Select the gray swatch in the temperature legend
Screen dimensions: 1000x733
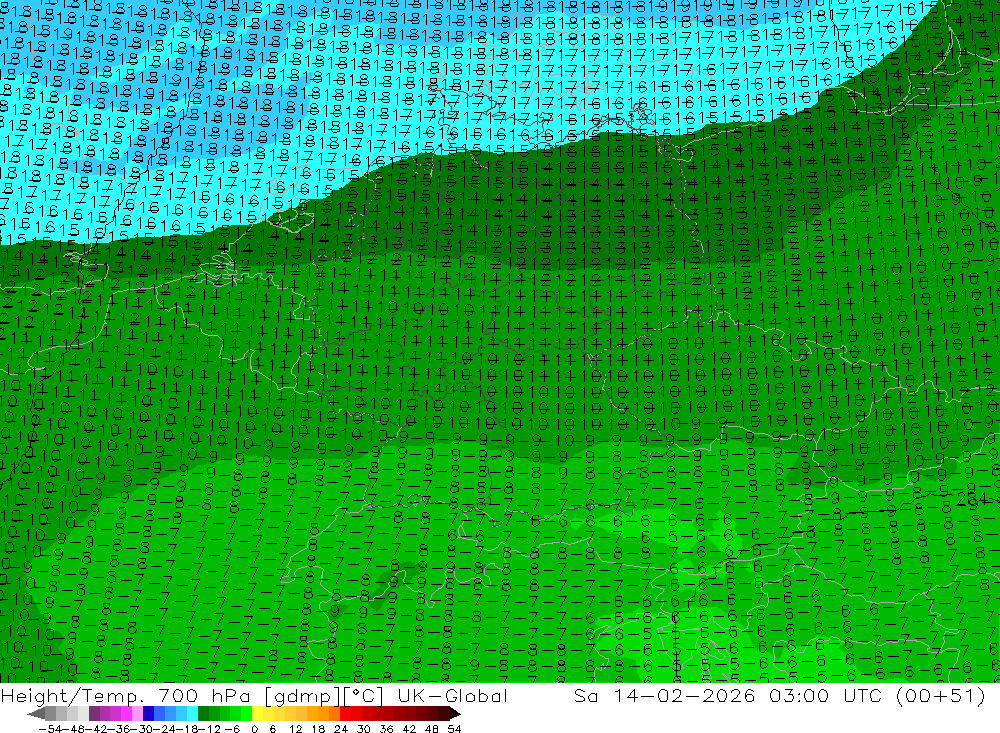coord(50,713)
